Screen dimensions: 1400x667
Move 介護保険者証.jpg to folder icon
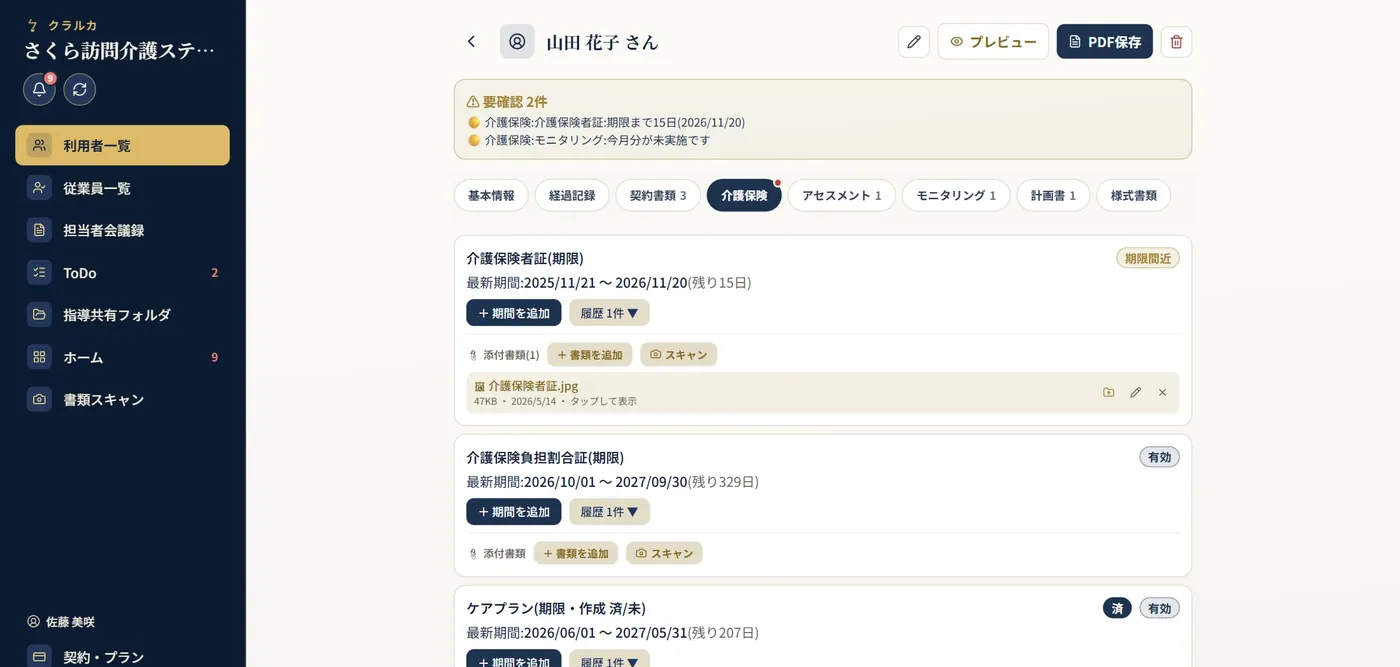point(1109,393)
